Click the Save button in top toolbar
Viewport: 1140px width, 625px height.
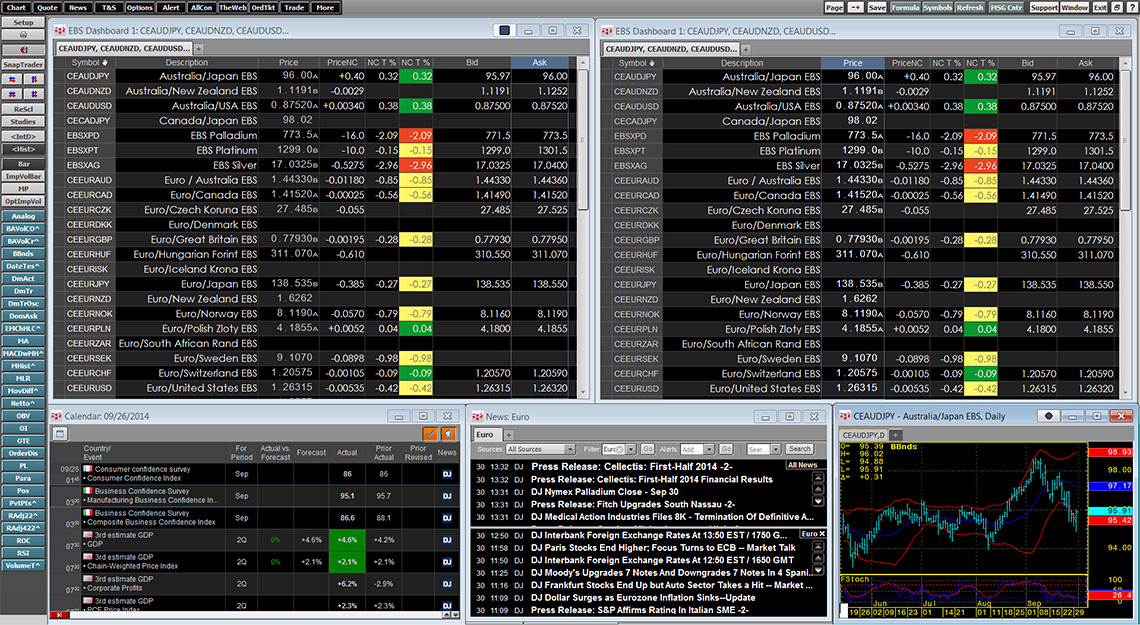[x=877, y=7]
